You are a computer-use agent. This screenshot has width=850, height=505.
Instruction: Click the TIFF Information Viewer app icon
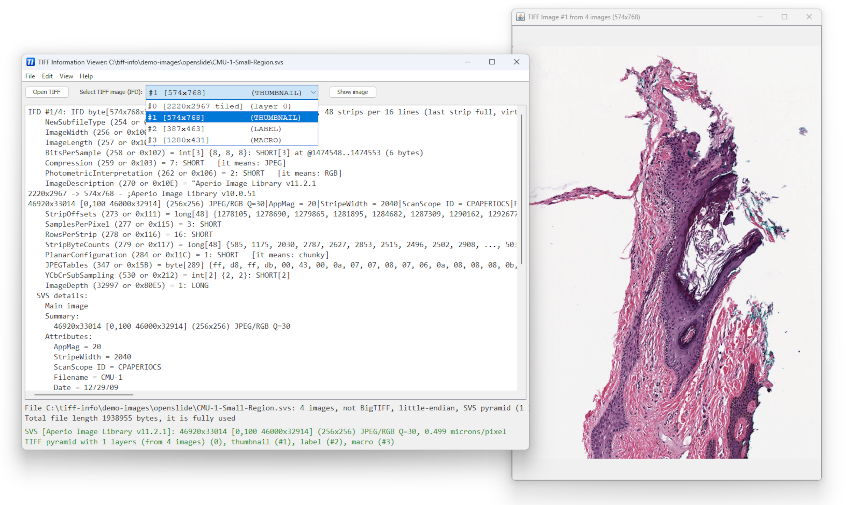point(30,62)
